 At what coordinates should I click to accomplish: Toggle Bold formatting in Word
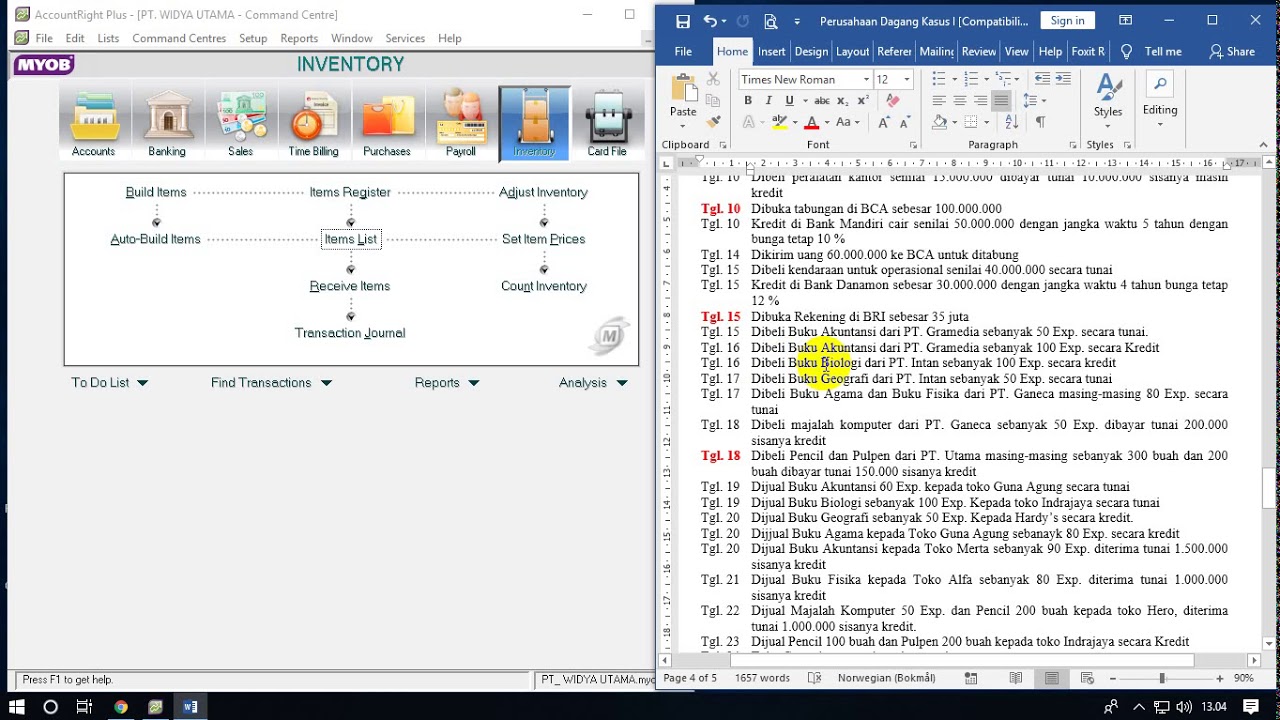748,101
